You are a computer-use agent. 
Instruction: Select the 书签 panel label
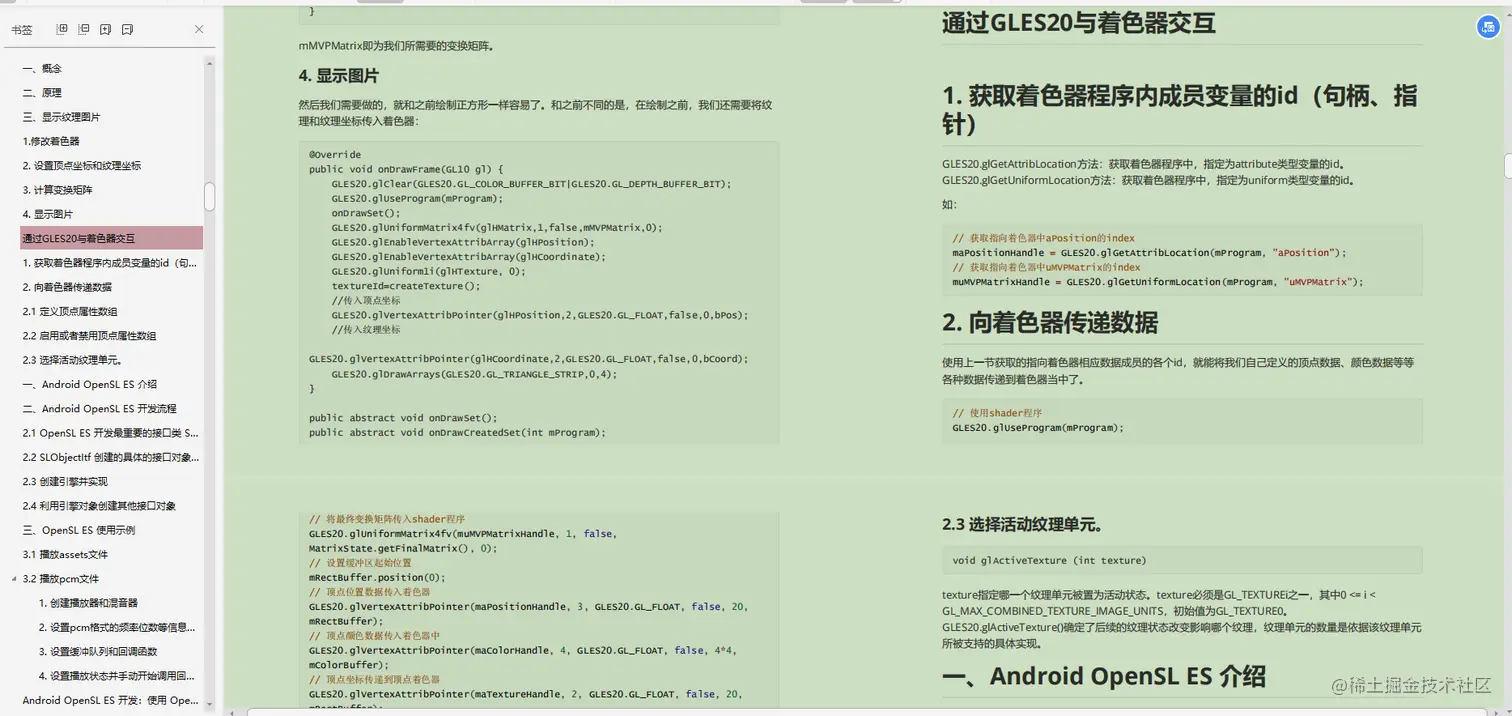click(x=22, y=30)
